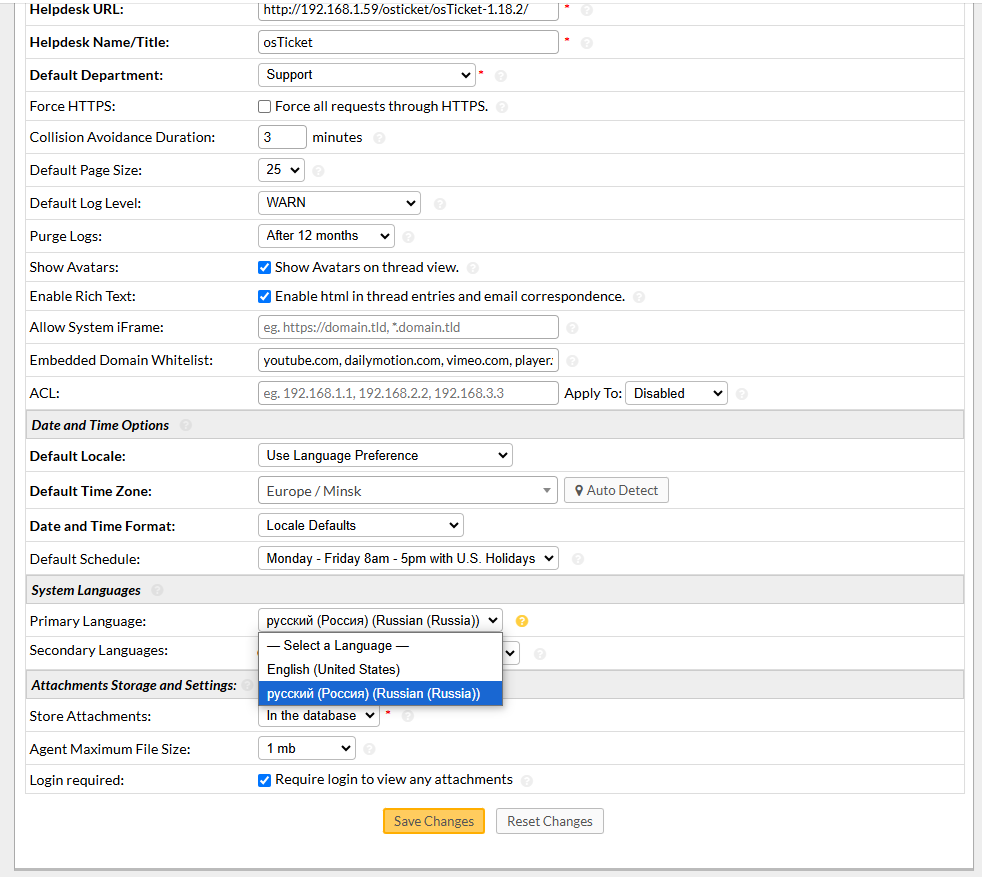
Task: Enable Force all requests through HTTPS checkbox
Action: [x=264, y=107]
